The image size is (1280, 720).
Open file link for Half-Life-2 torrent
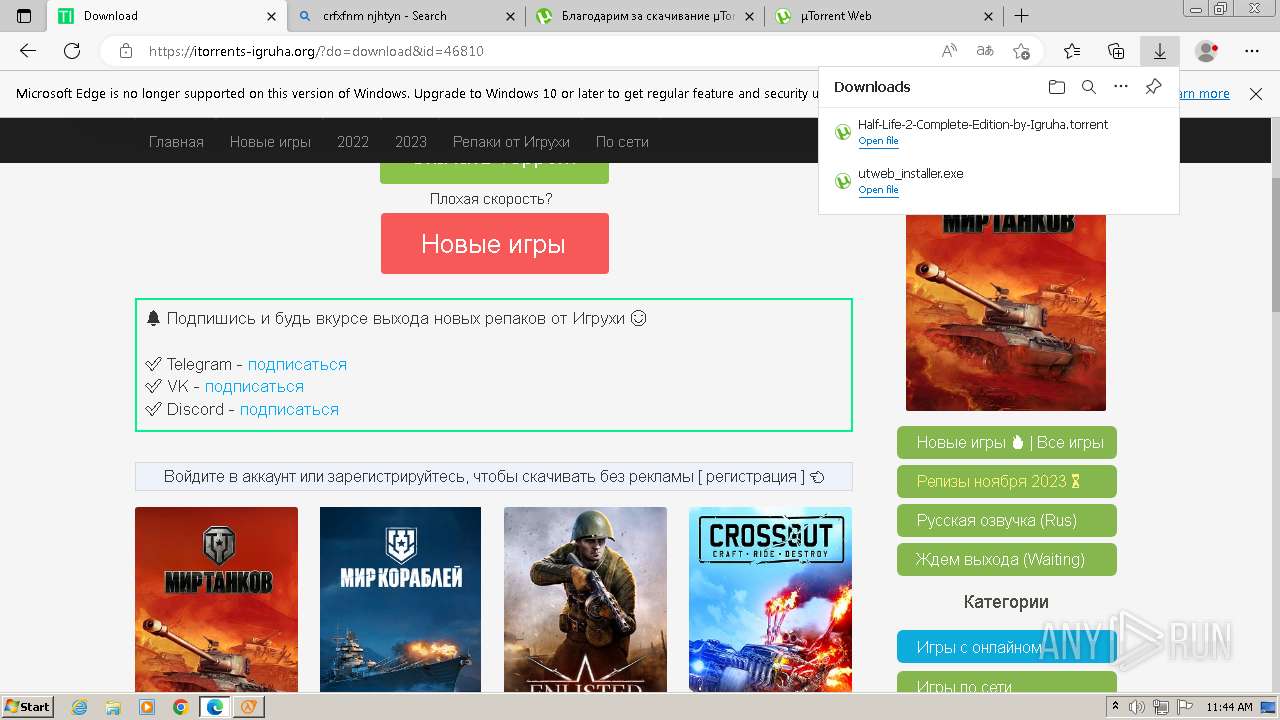pyautogui.click(x=878, y=141)
